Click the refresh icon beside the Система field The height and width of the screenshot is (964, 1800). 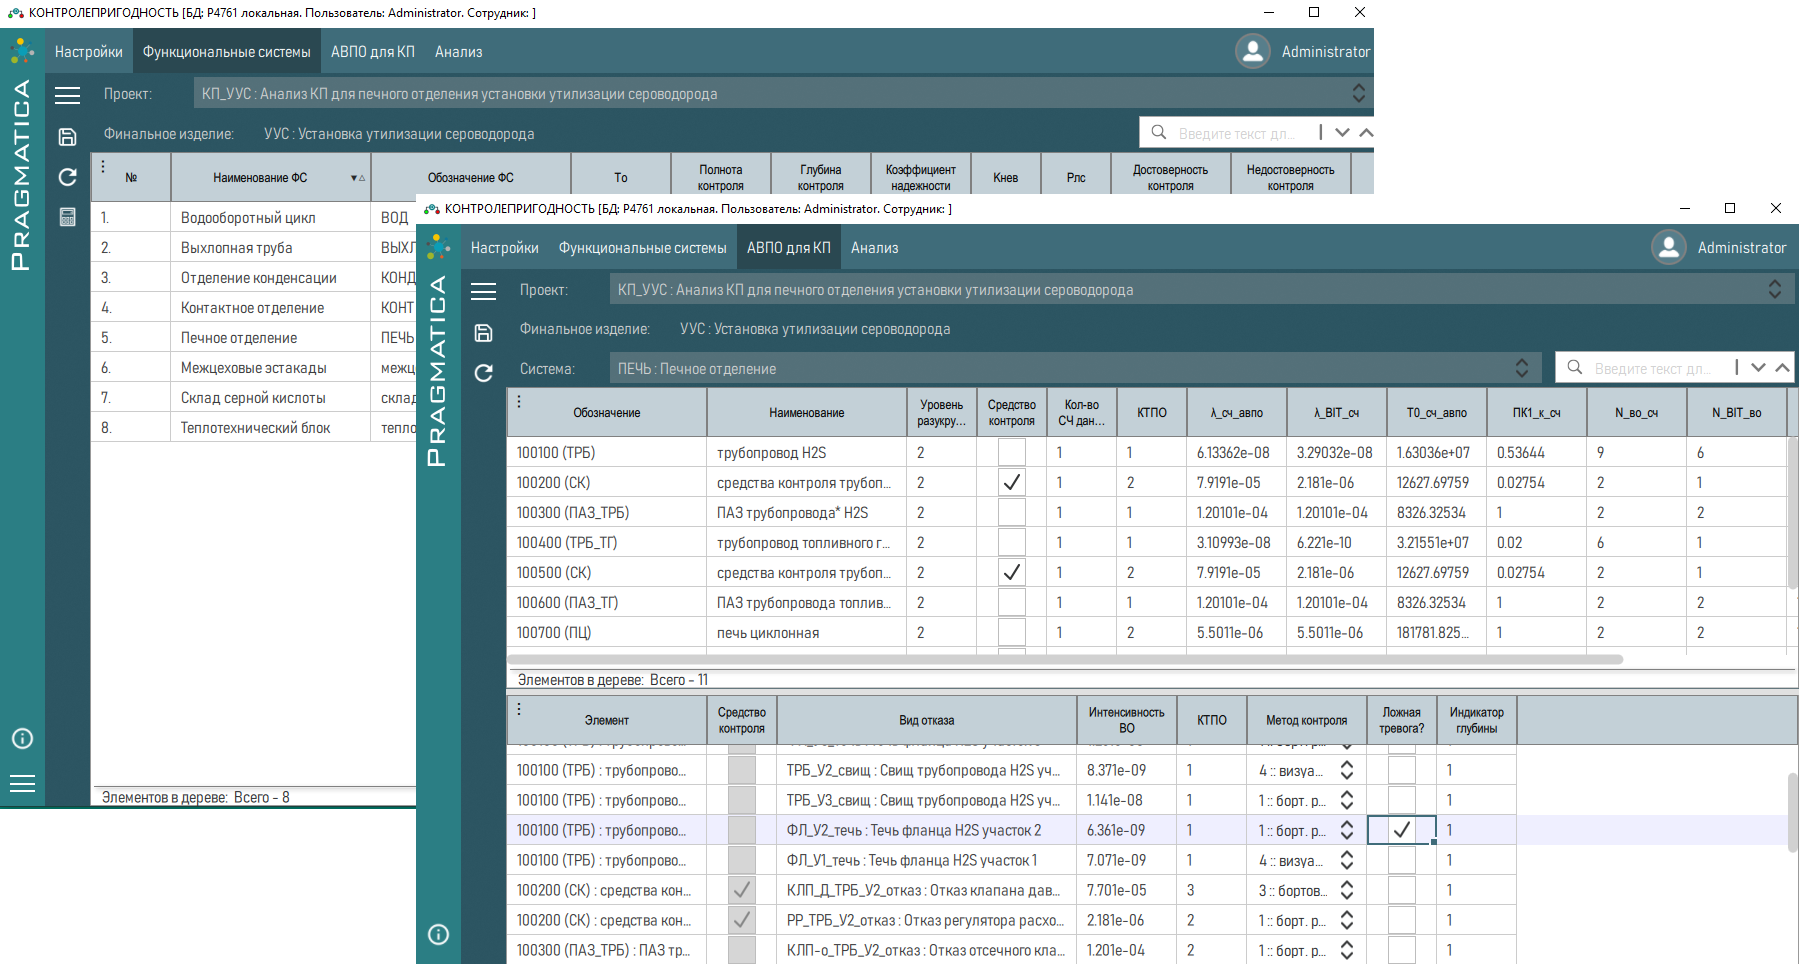point(483,373)
